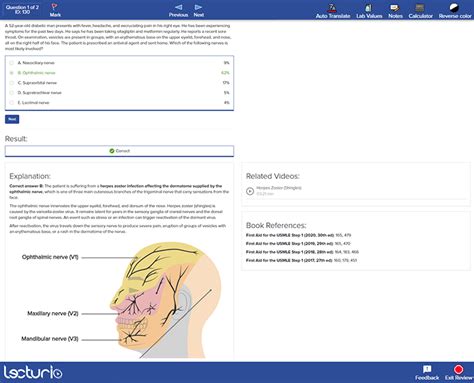Go to Previous question arrow
The image size is (474, 383).
click(x=179, y=7)
